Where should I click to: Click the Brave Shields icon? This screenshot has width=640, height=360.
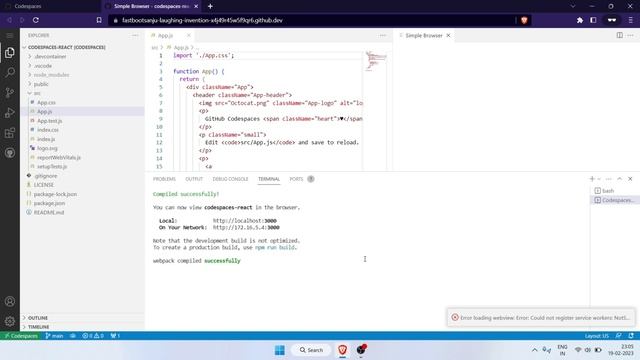[524, 20]
